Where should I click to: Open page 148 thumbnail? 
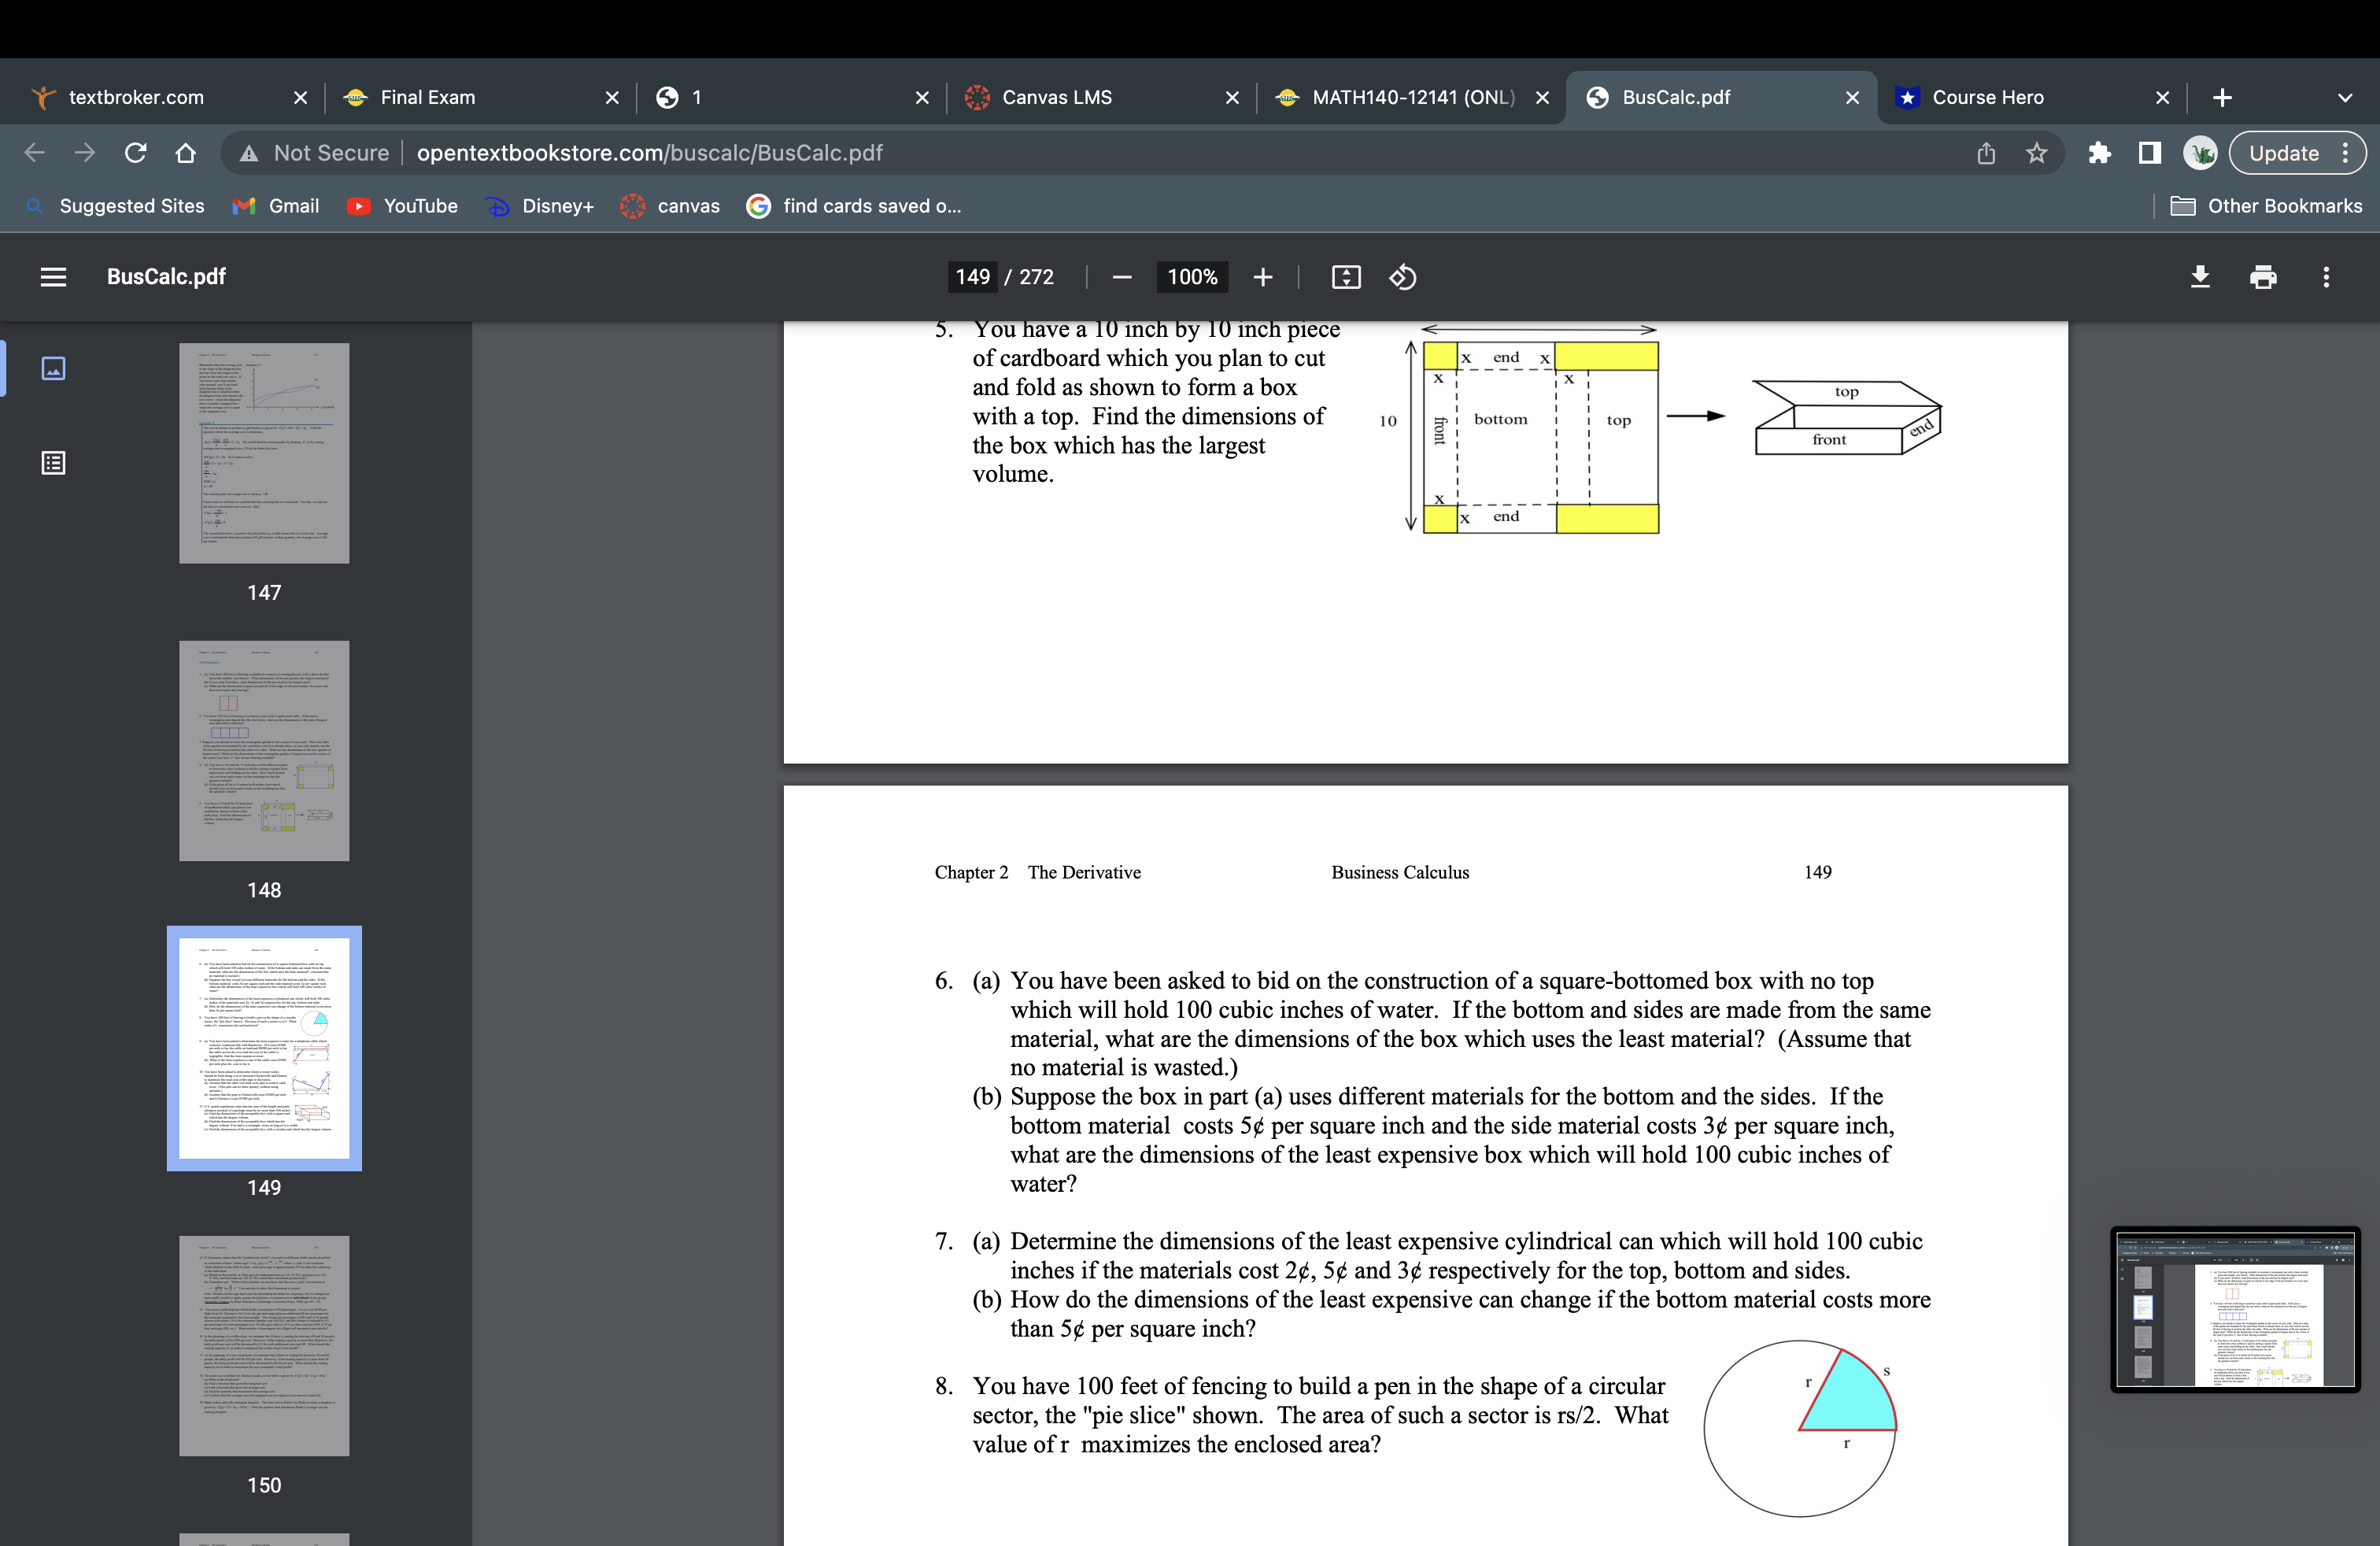[264, 750]
